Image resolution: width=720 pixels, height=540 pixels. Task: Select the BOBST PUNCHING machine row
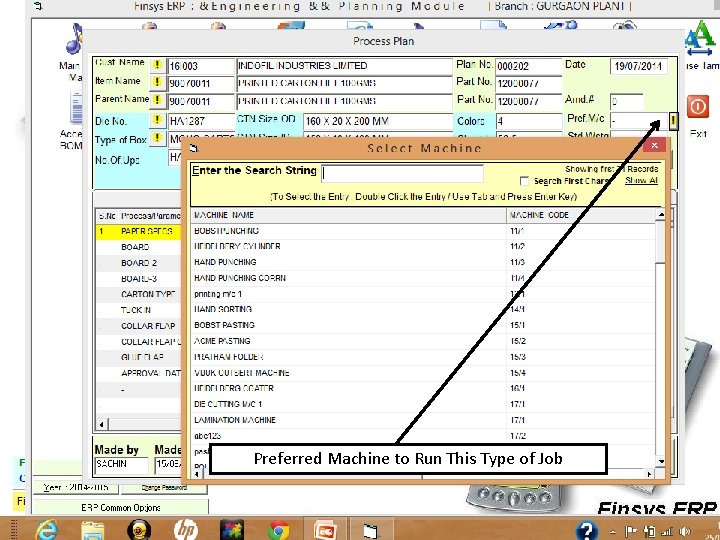[x=423, y=231]
